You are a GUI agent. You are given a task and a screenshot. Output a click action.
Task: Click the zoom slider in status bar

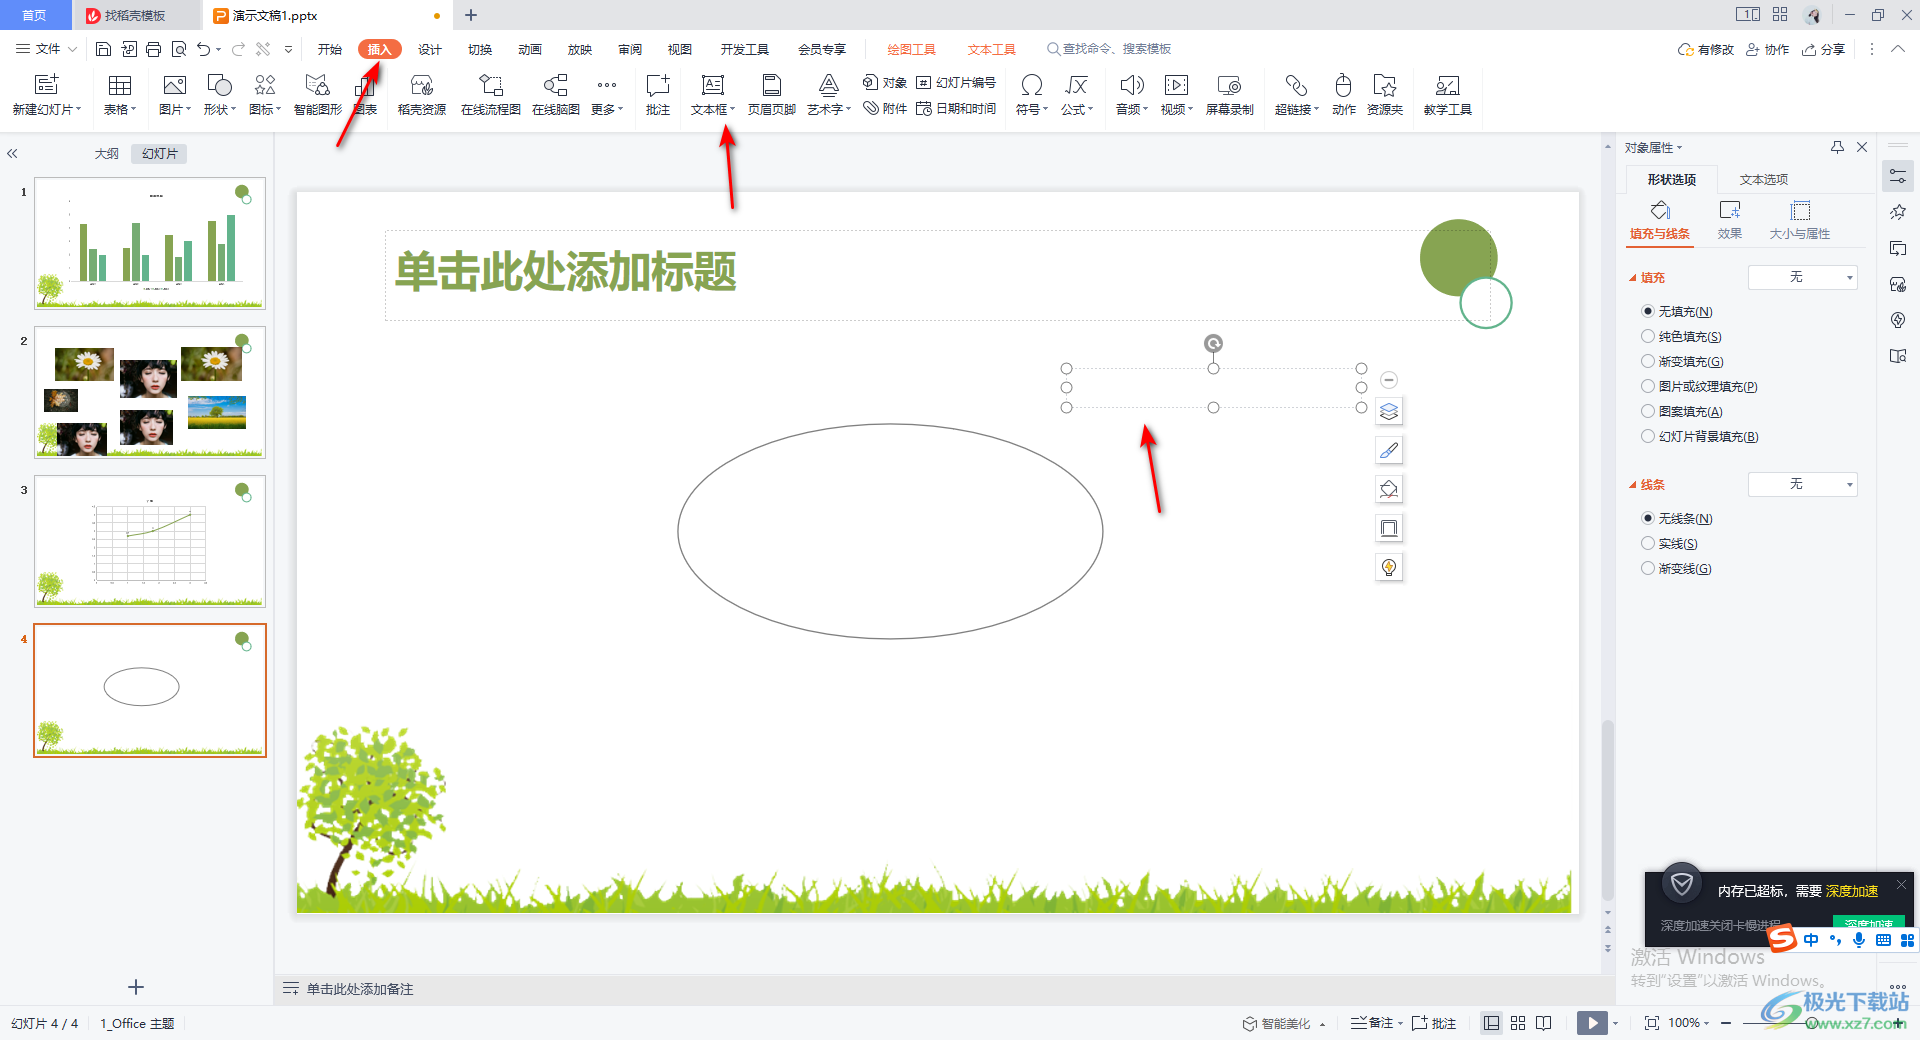click(x=1812, y=1023)
